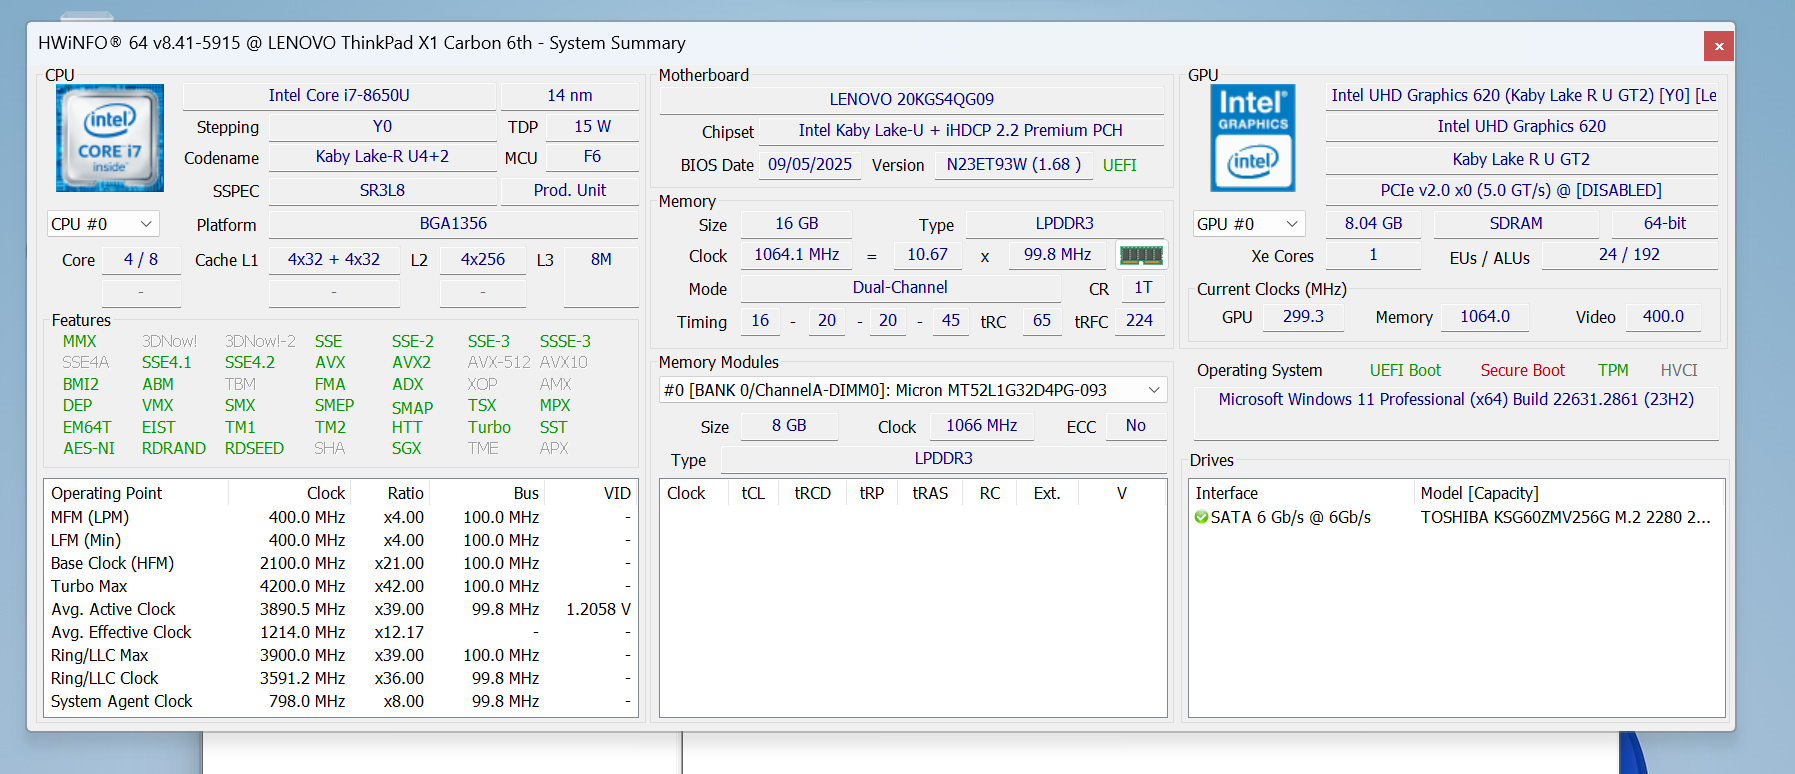Viewport: 1795px width, 774px height.
Task: Click the Platform value "BGA1356"
Action: click(453, 224)
